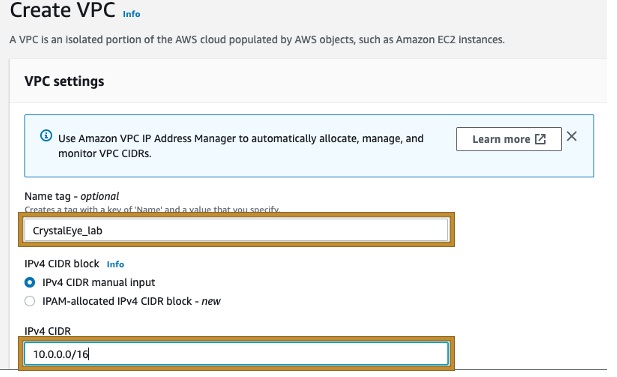Click the IPv4 CIDR input field

click(236, 354)
